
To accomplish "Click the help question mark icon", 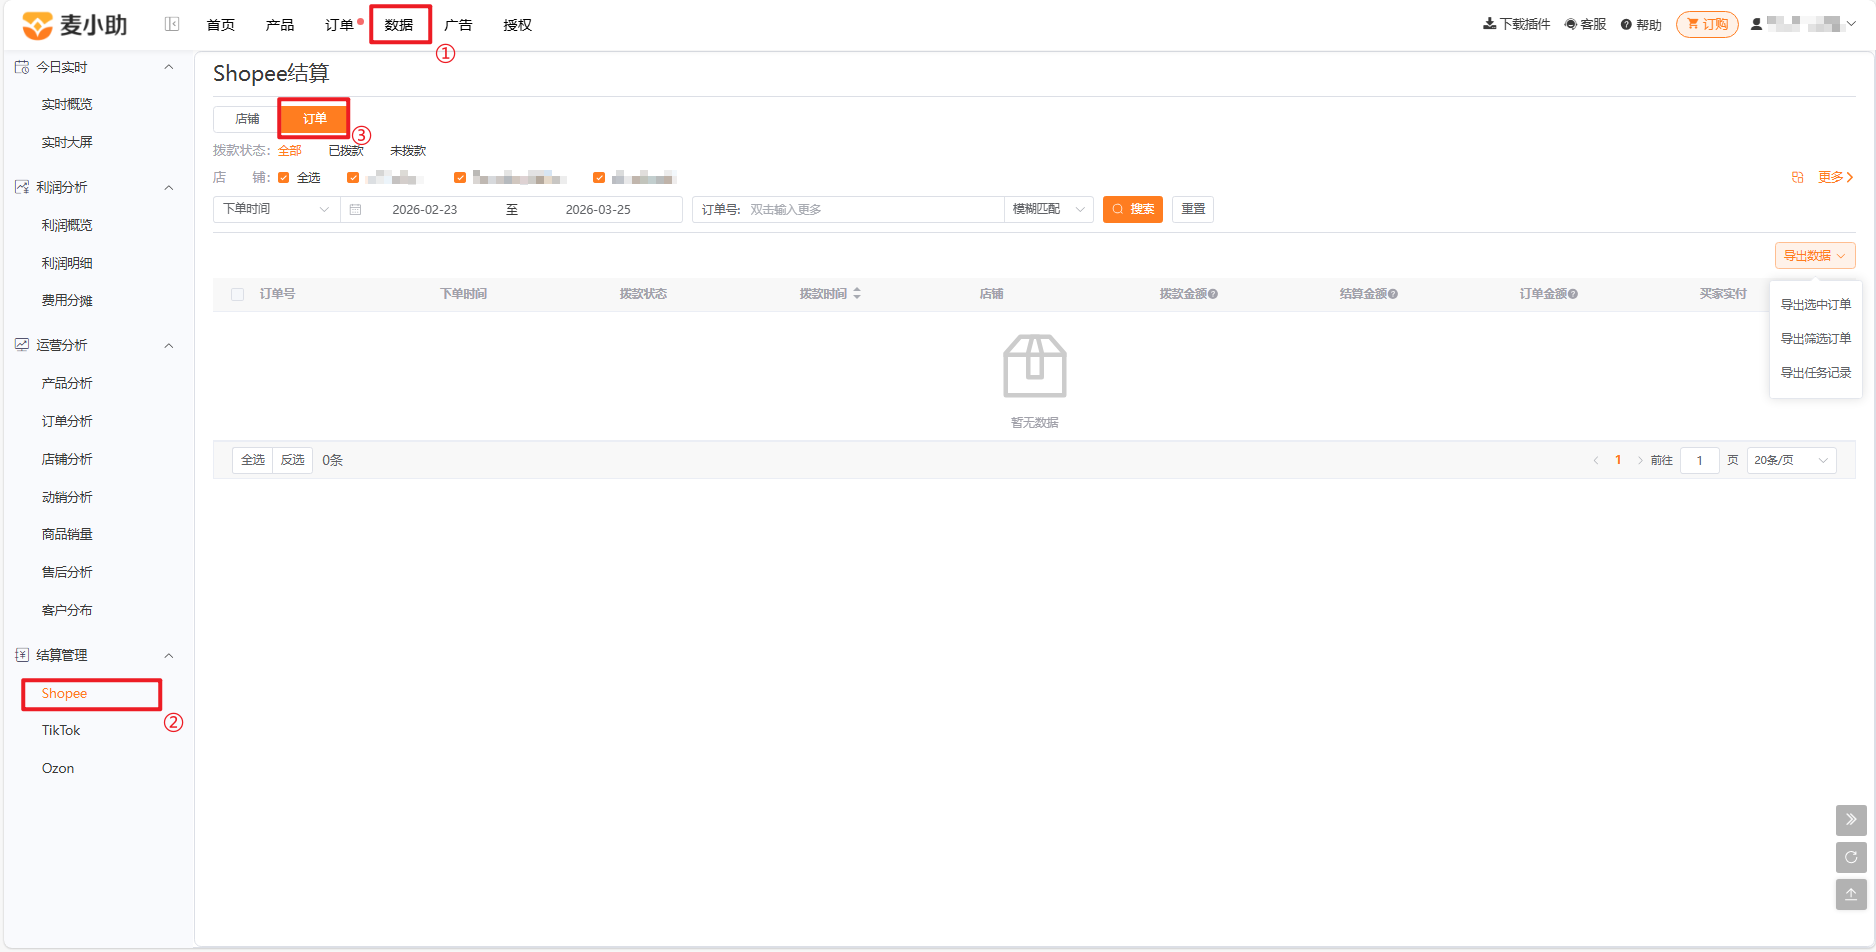I will [1627, 25].
